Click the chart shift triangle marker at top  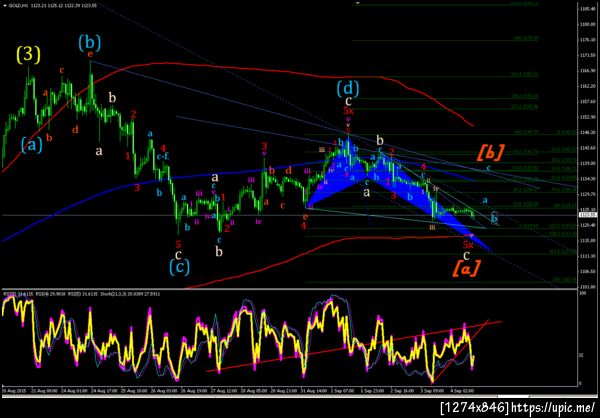(x=358, y=2)
